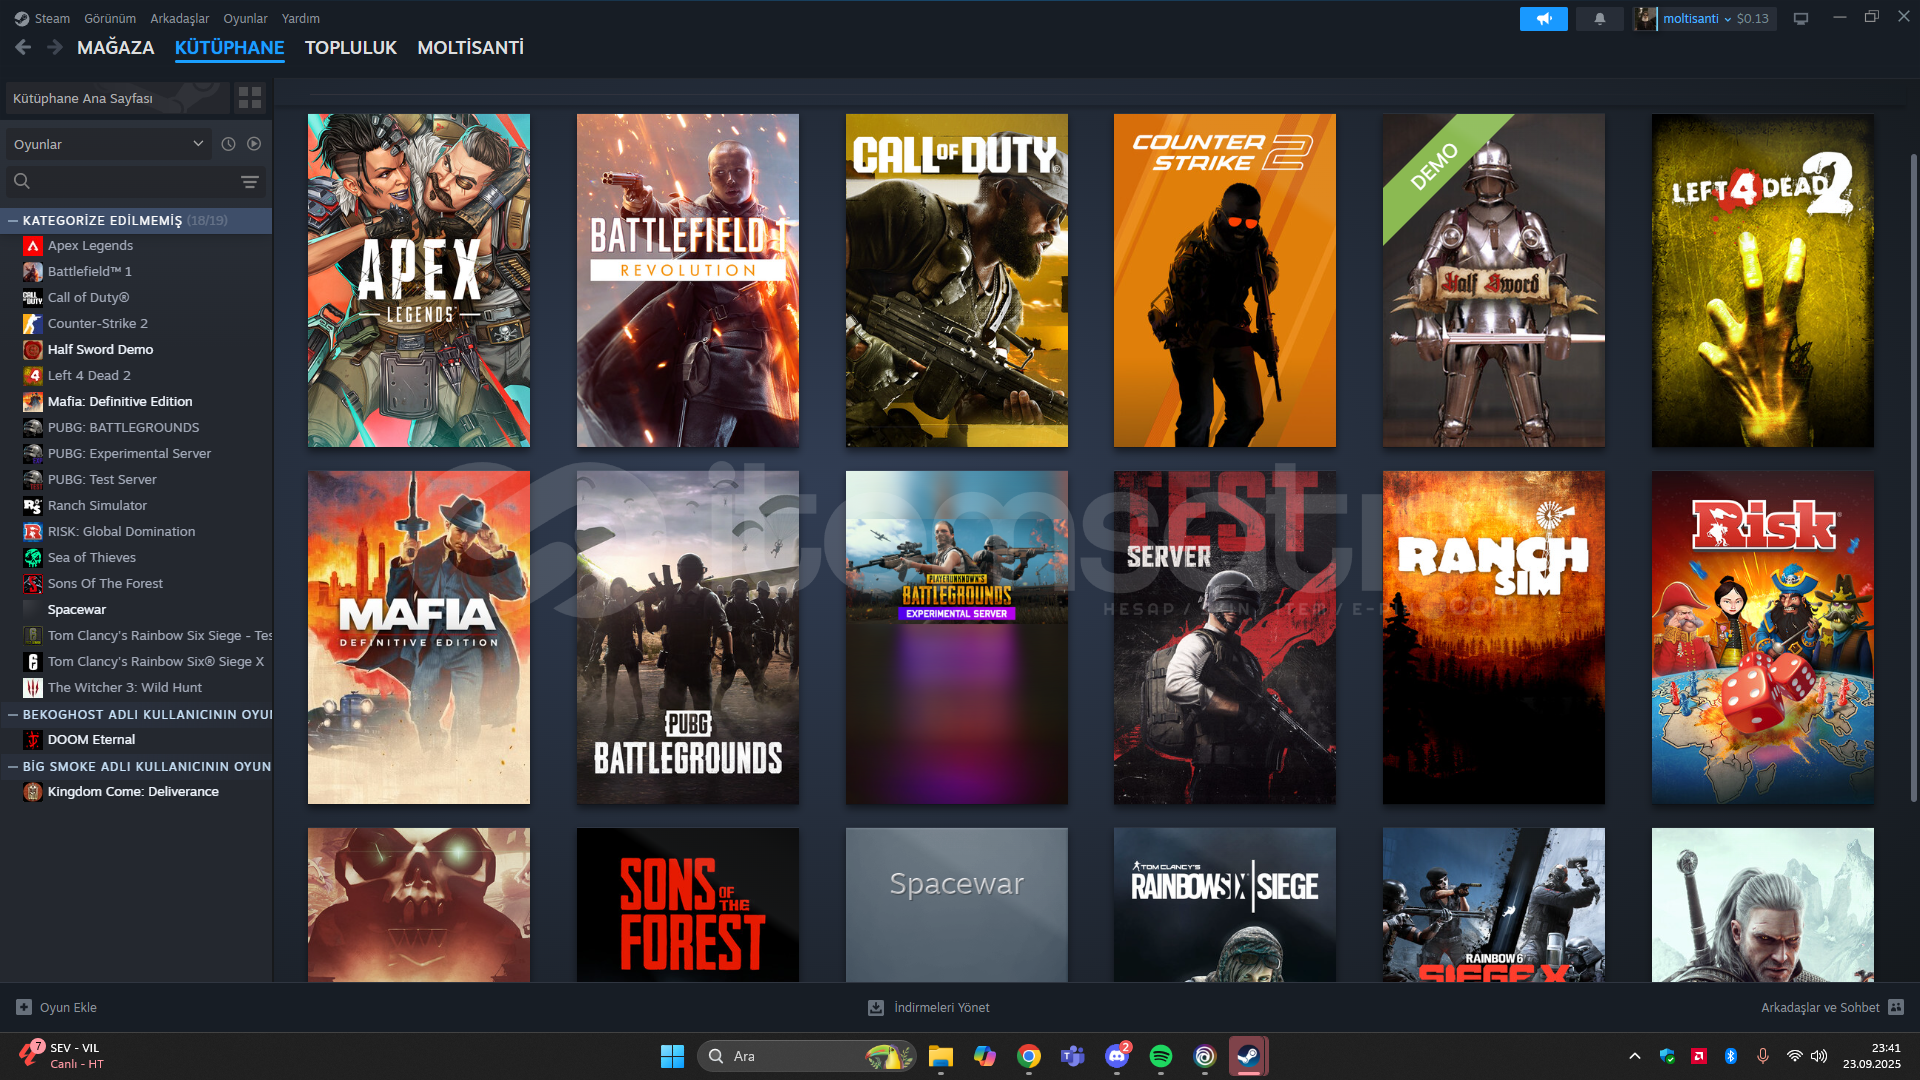Click the İndirmeleri Yönet download icon

tap(876, 1007)
